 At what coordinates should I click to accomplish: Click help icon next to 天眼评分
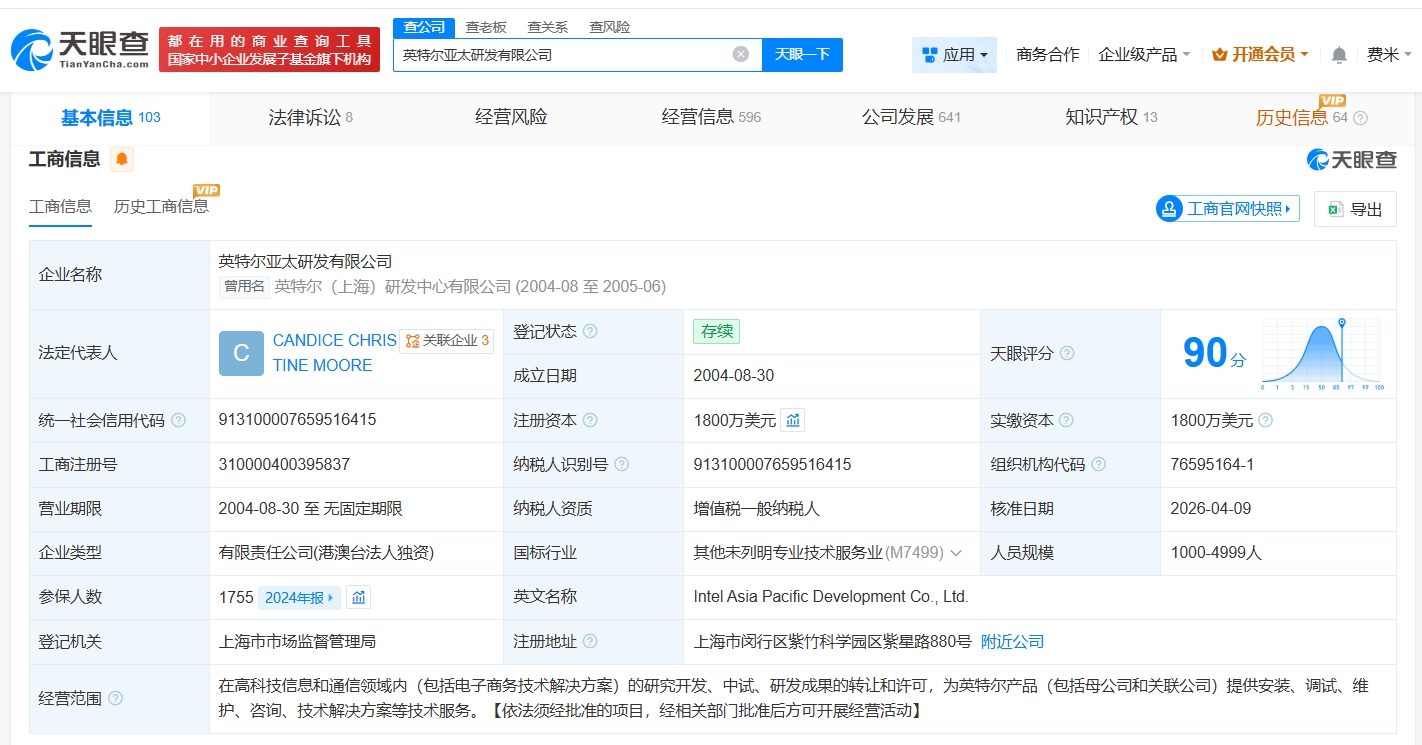point(1067,354)
